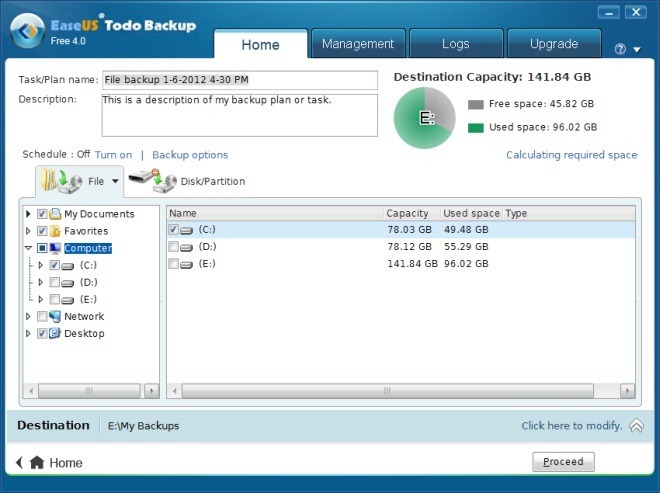Open the help question mark icon
The height and width of the screenshot is (493, 660).
[620, 49]
